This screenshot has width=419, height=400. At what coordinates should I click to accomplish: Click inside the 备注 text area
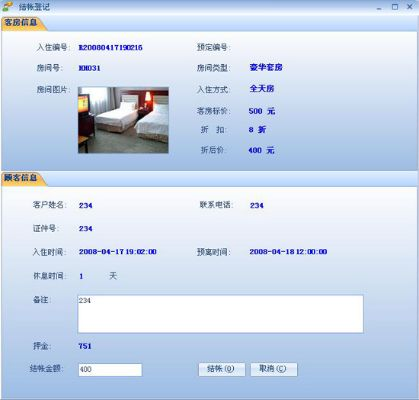(220, 314)
